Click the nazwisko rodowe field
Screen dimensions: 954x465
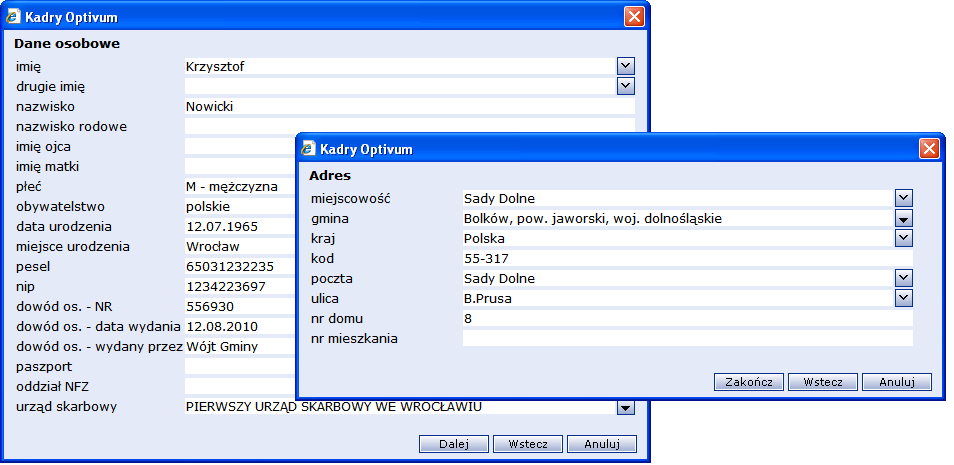pyautogui.click(x=409, y=125)
